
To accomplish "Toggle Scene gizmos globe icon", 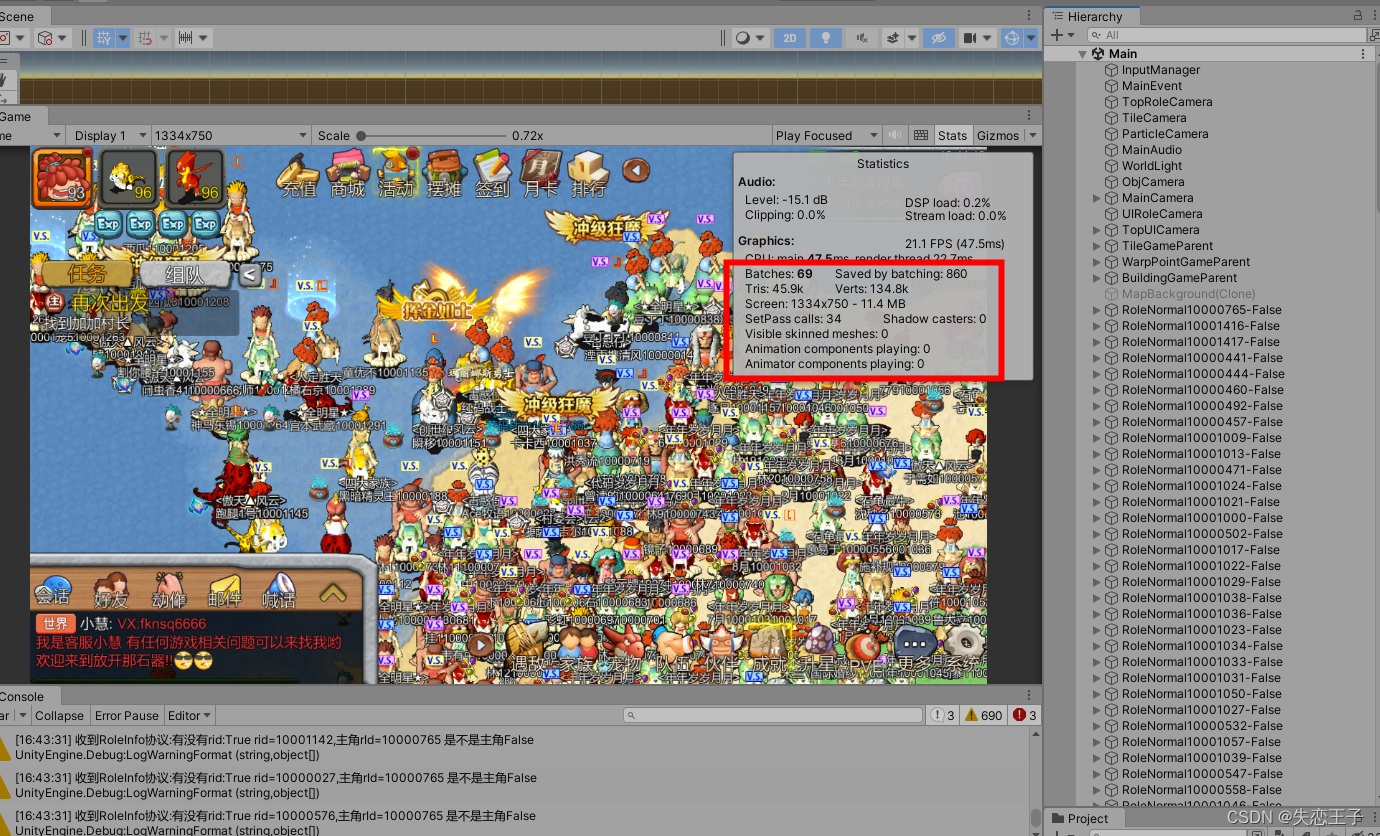I will tap(1012, 38).
